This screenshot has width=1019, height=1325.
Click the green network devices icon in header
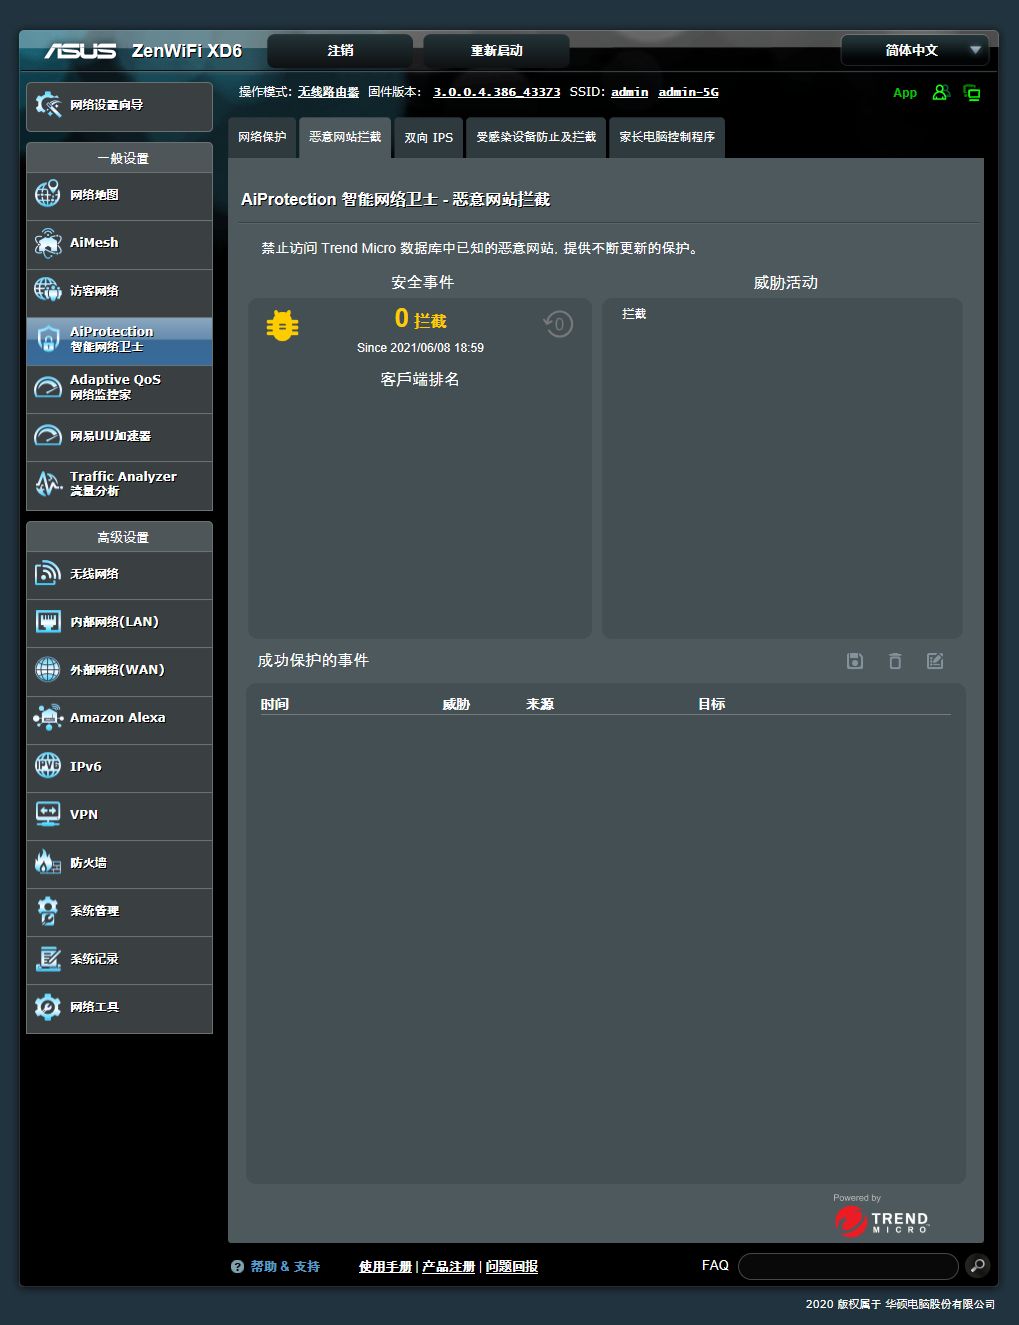pyautogui.click(x=971, y=92)
